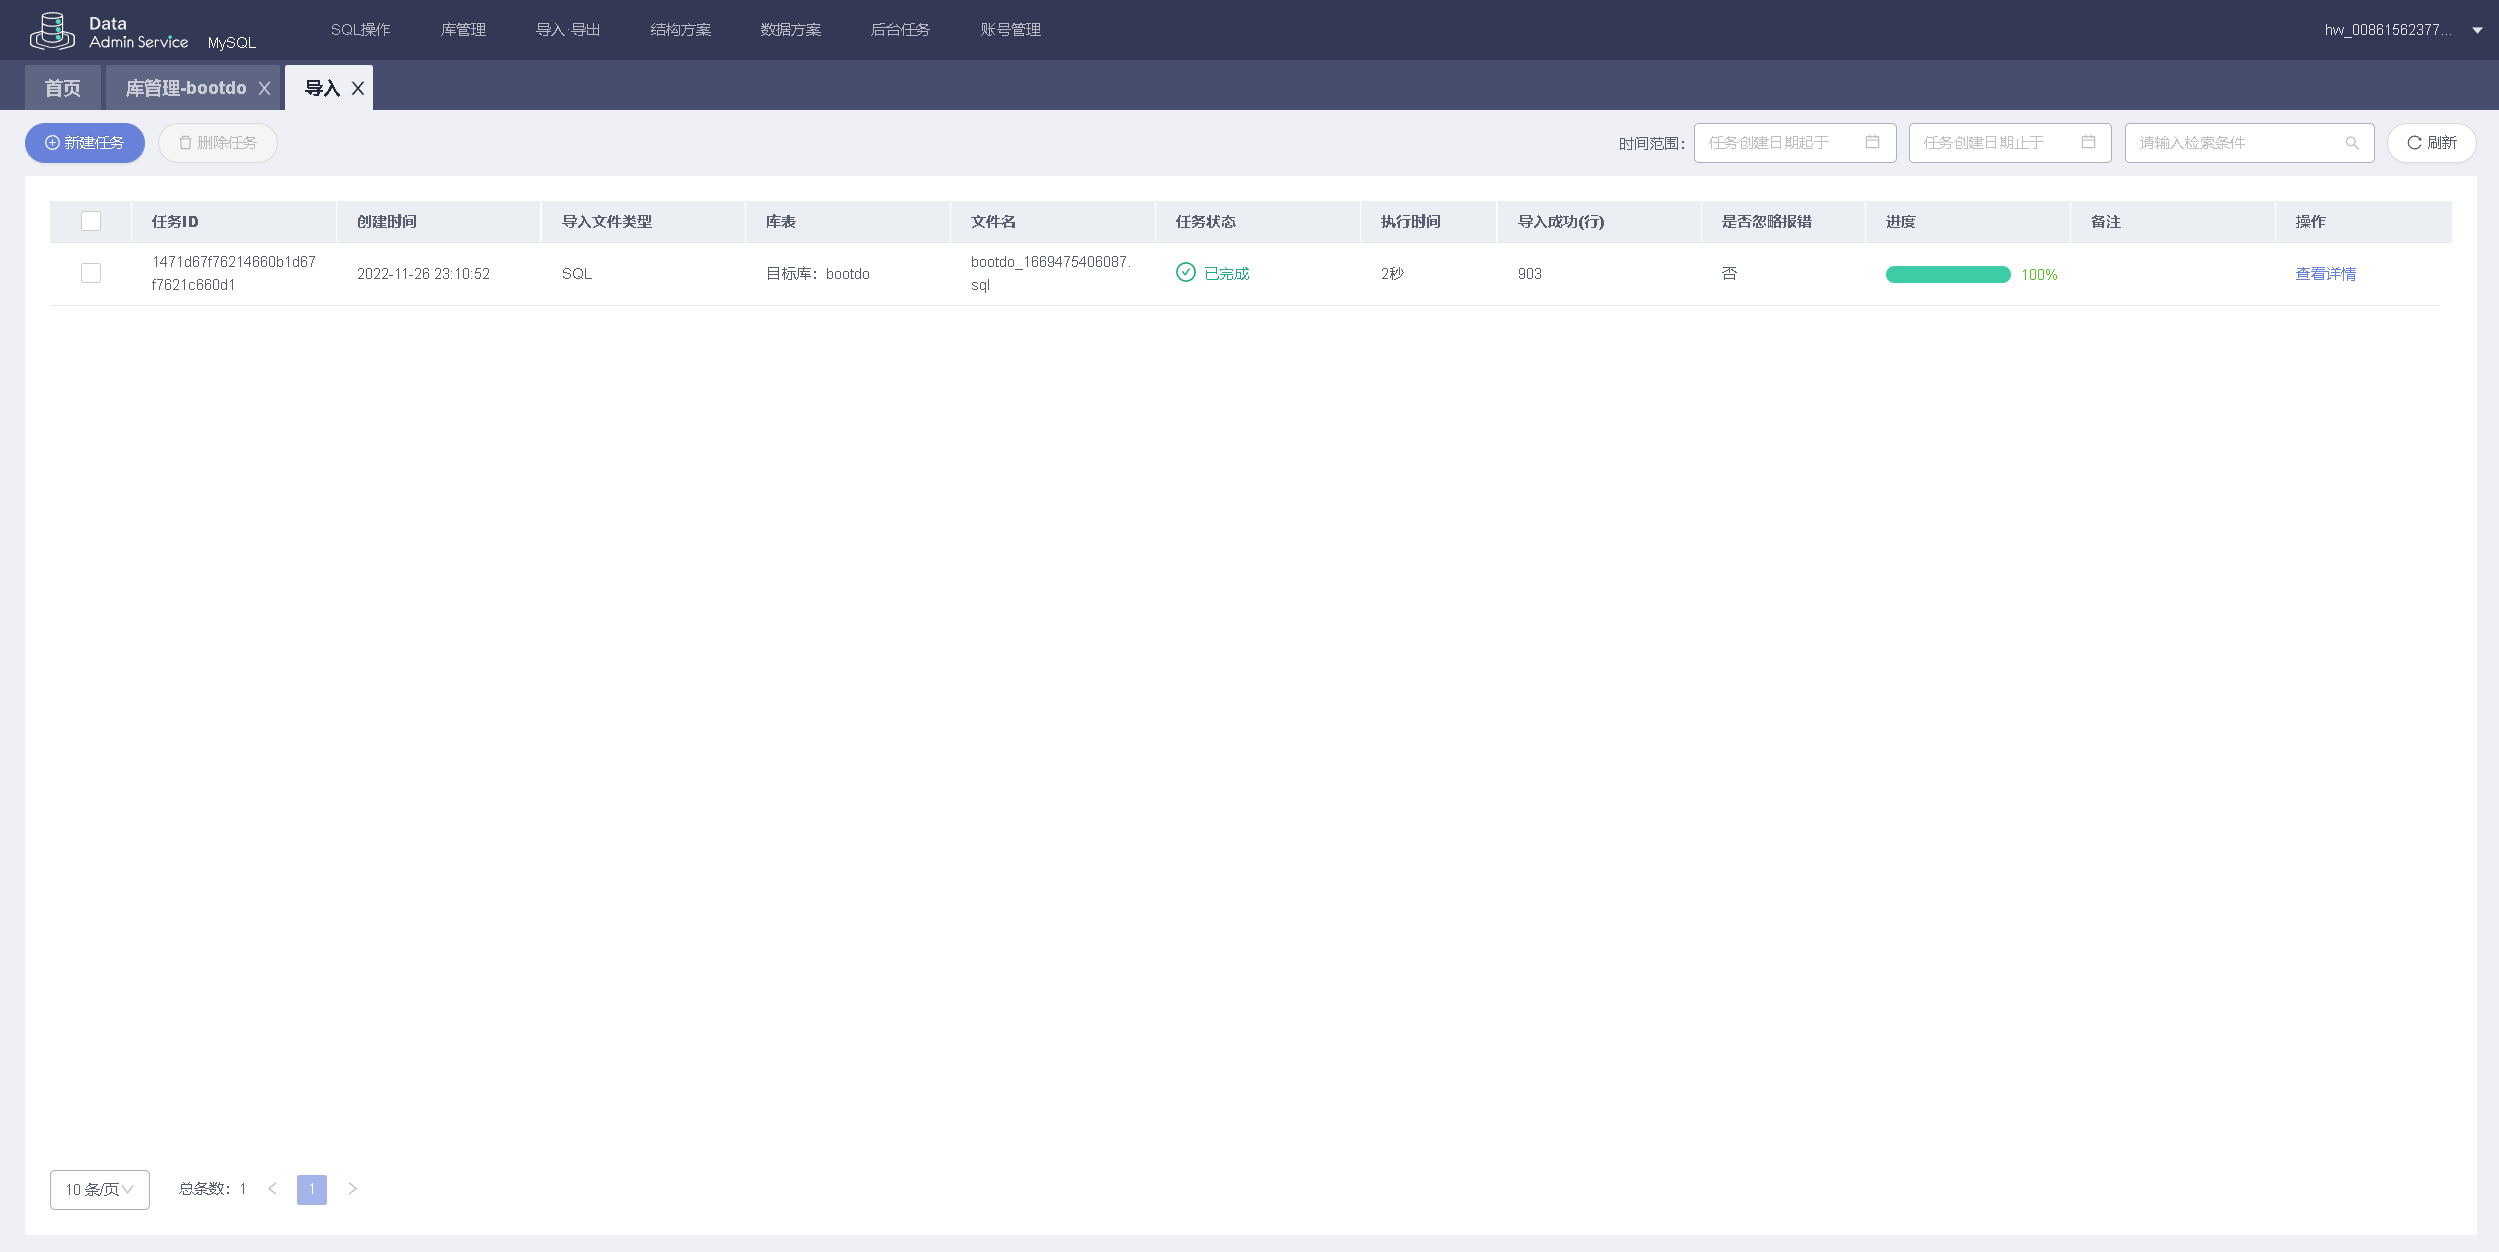This screenshot has height=1252, width=2499.
Task: Click the 新建任务 button
Action: point(85,143)
